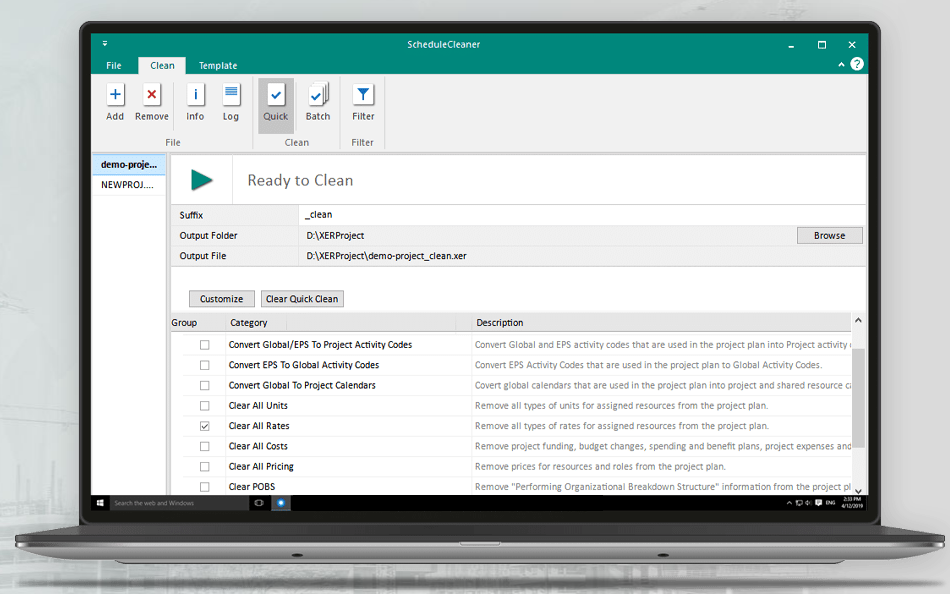The width and height of the screenshot is (950, 594).
Task: Click the Output Folder path field
Action: tap(548, 235)
